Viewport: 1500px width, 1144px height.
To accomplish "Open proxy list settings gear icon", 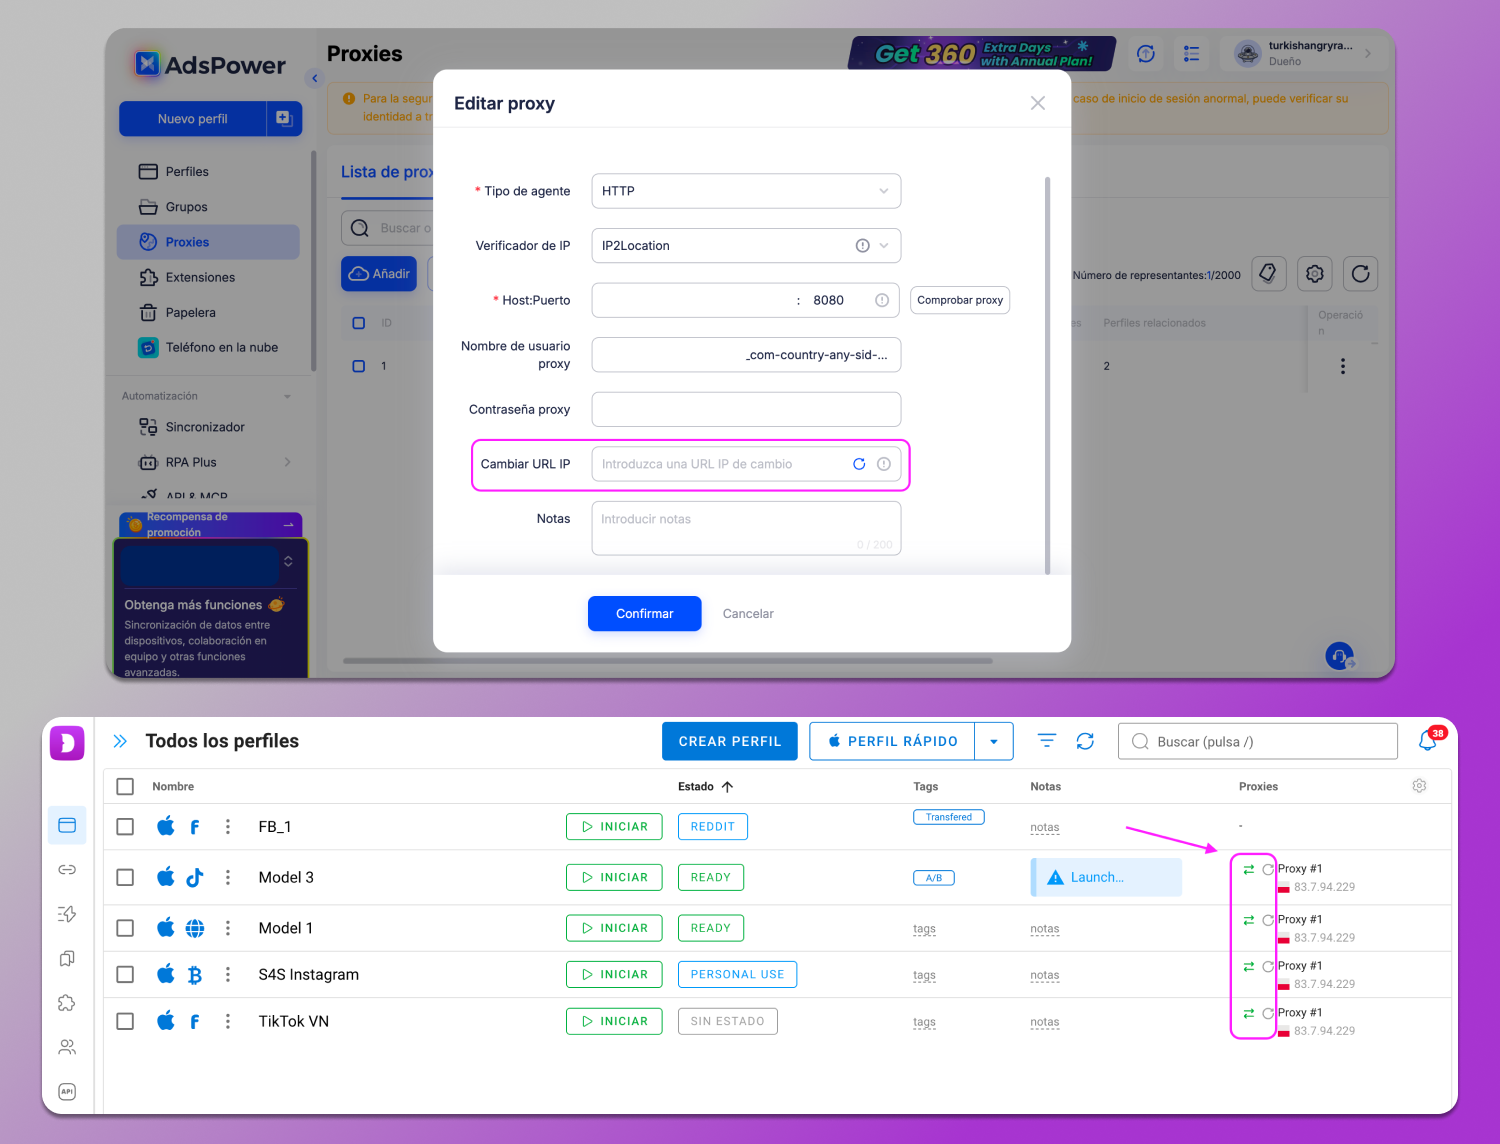I will point(1314,274).
